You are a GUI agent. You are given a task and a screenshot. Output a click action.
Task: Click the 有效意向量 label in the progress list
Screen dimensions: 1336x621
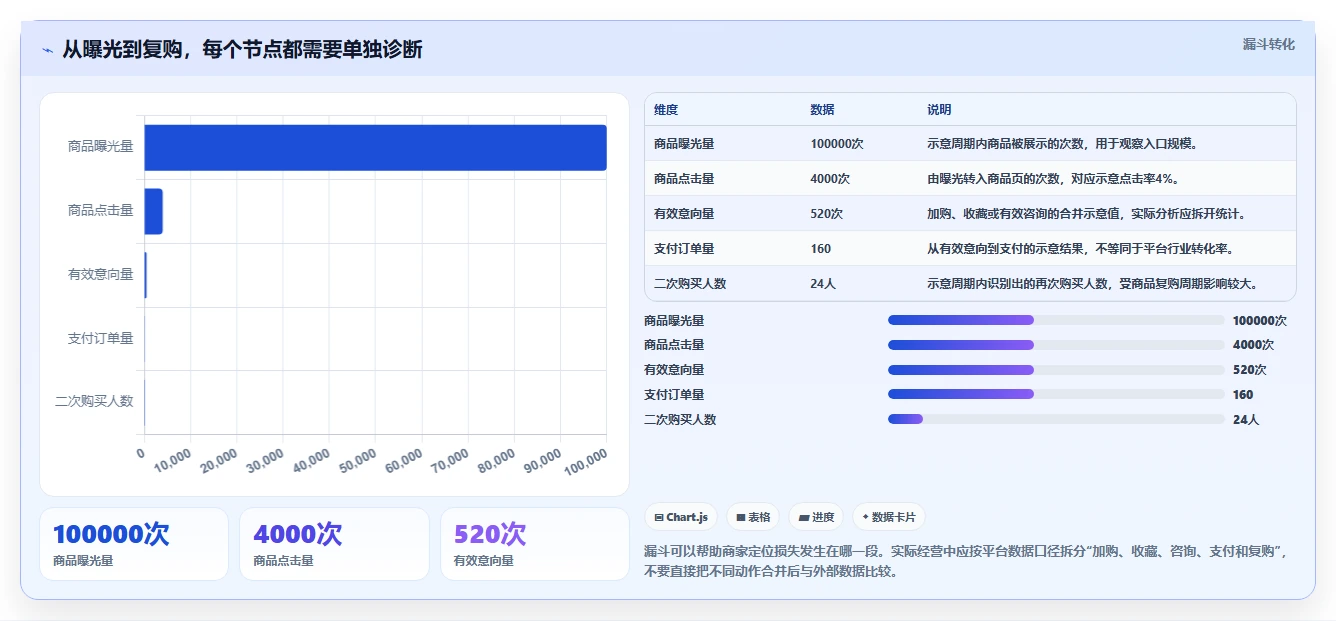[x=674, y=370]
